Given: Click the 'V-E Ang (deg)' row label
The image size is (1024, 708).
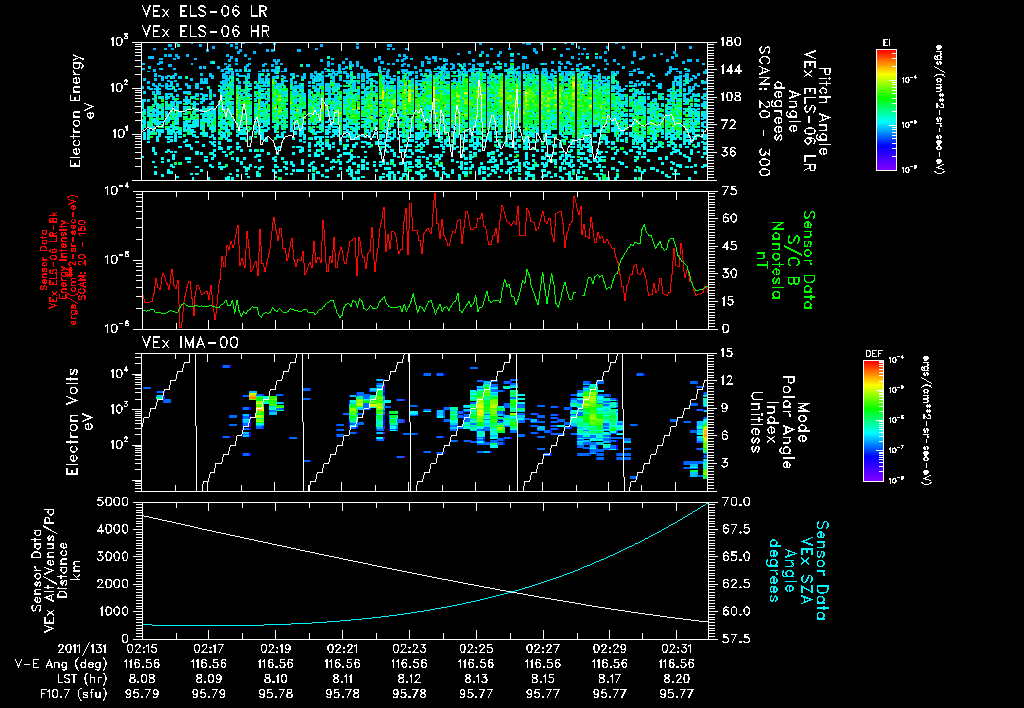Looking at the screenshot, I should point(61,664).
